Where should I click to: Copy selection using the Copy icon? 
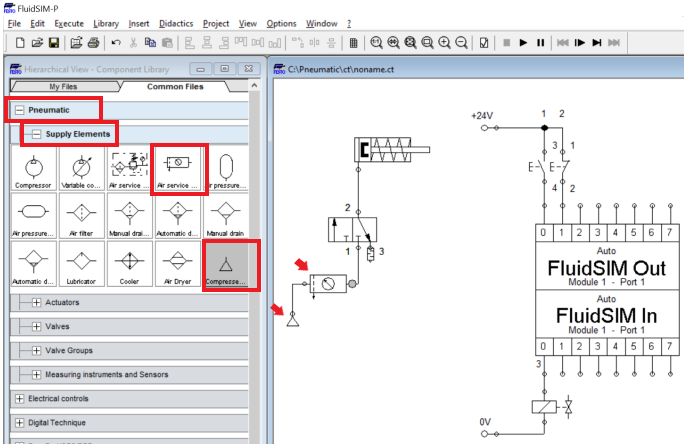pos(150,43)
